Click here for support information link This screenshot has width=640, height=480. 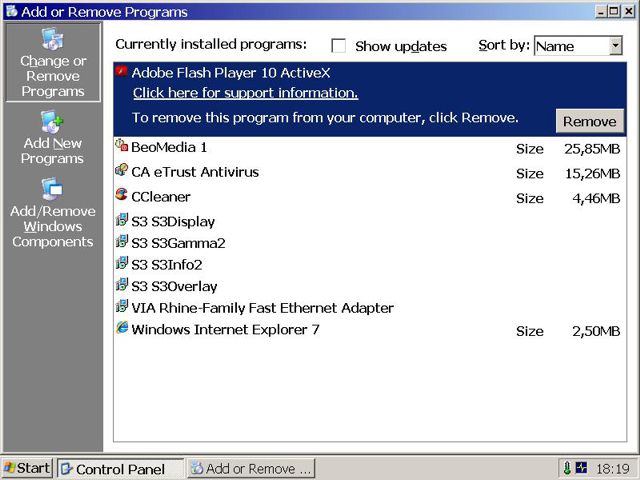[x=245, y=93]
